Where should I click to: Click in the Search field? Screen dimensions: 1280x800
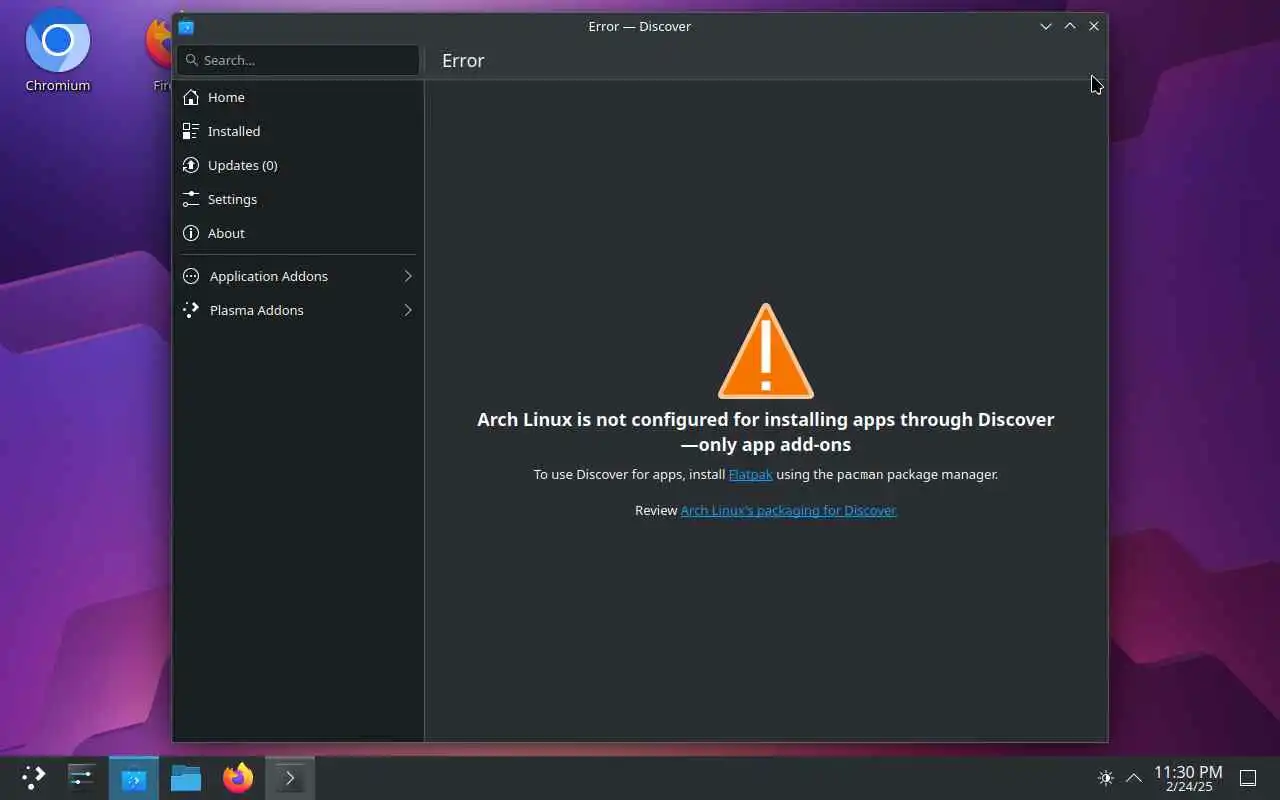tap(298, 60)
